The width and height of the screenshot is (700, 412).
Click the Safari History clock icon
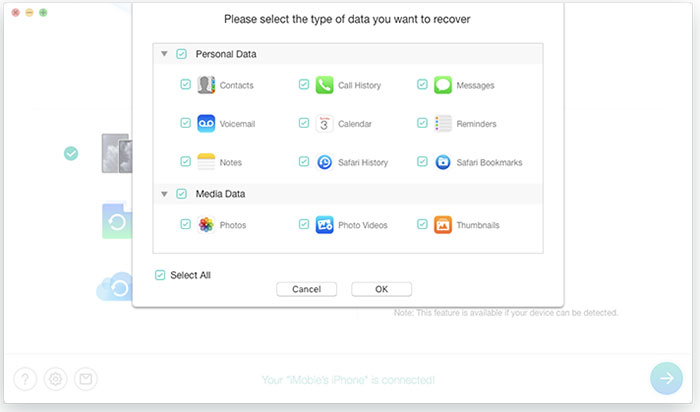(324, 162)
